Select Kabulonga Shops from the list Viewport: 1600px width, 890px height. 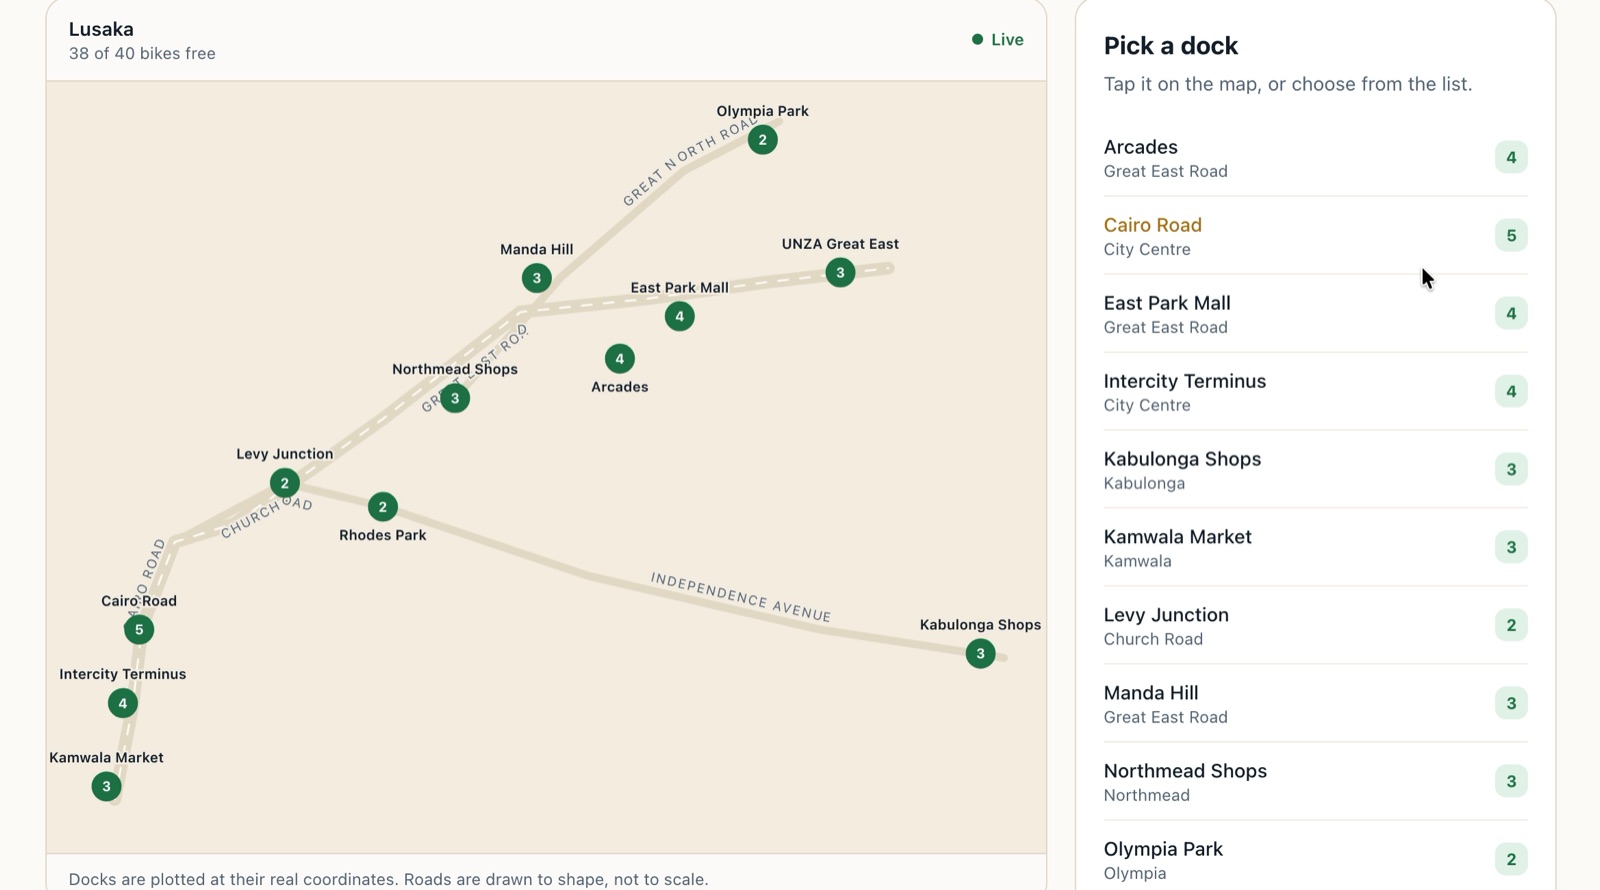point(1315,470)
